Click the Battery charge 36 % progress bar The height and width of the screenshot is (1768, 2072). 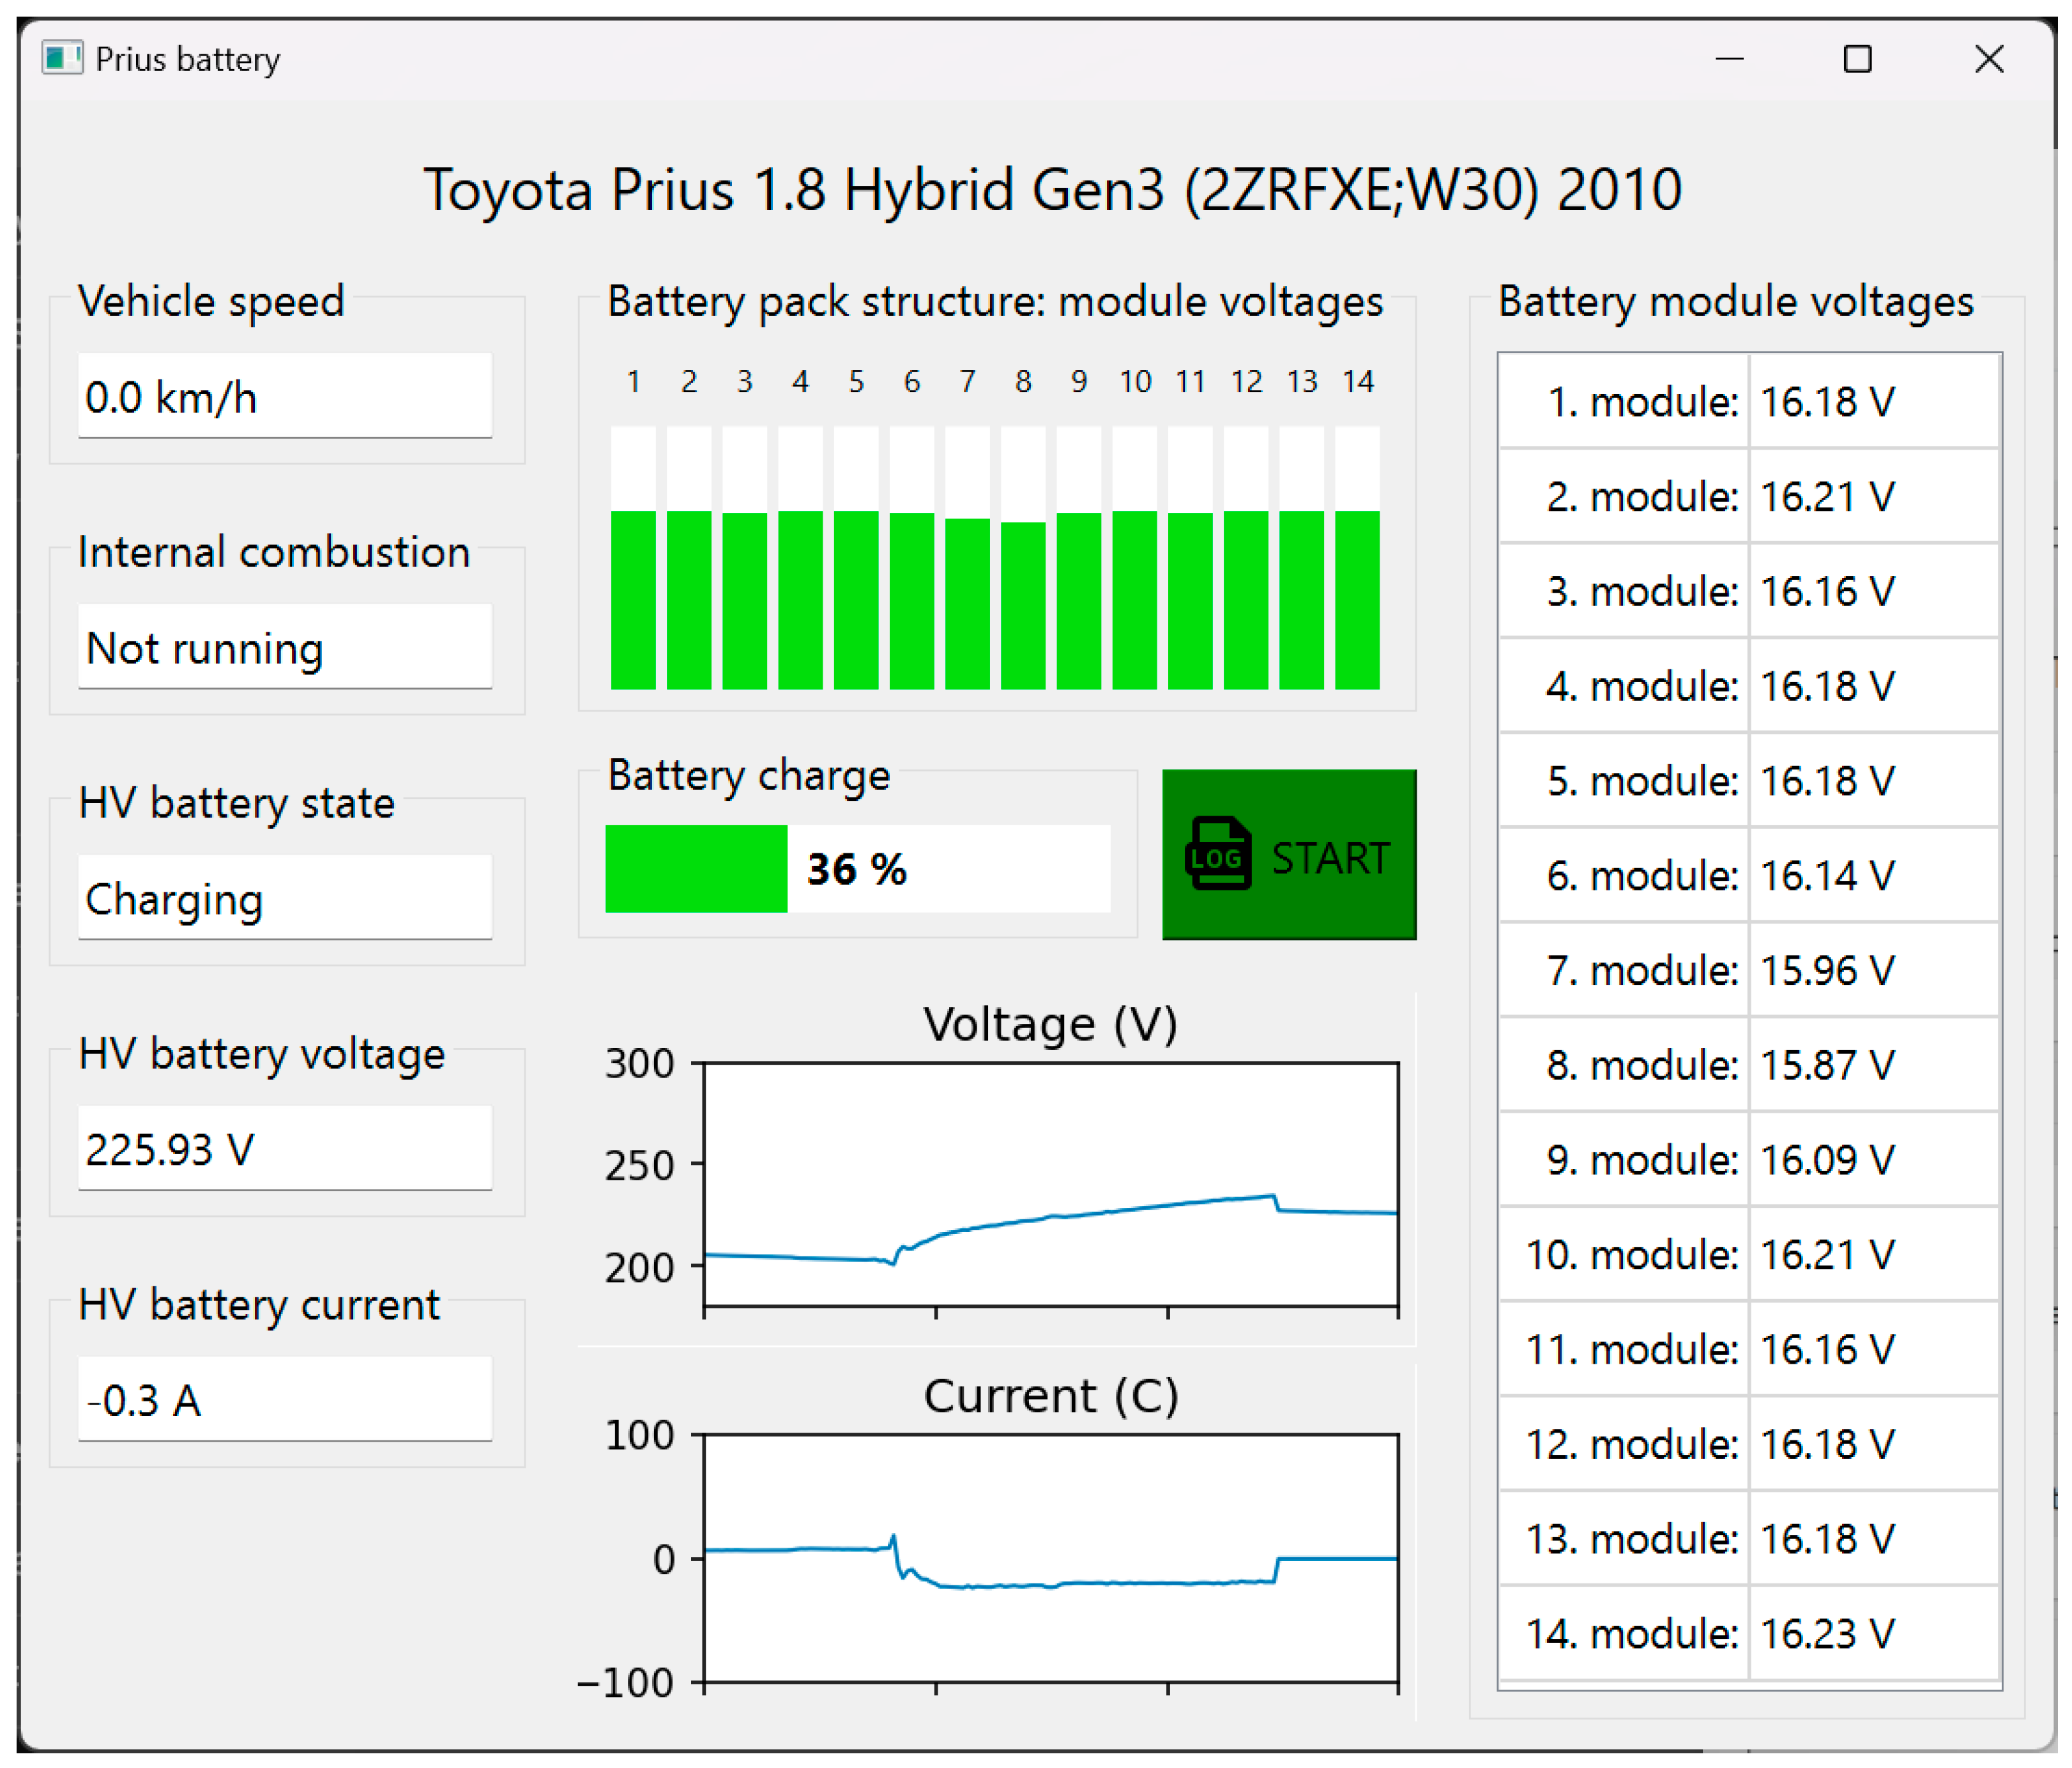(x=857, y=869)
